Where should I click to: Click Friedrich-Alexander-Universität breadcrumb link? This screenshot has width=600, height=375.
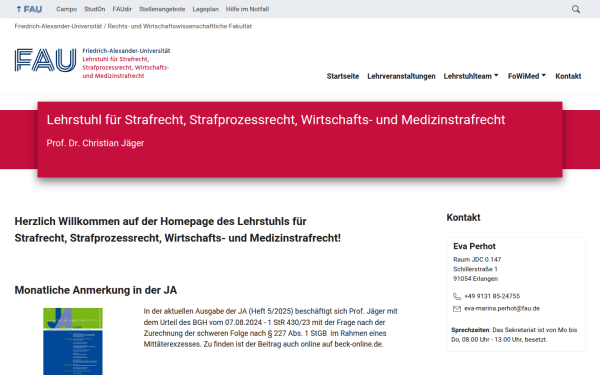[58, 26]
